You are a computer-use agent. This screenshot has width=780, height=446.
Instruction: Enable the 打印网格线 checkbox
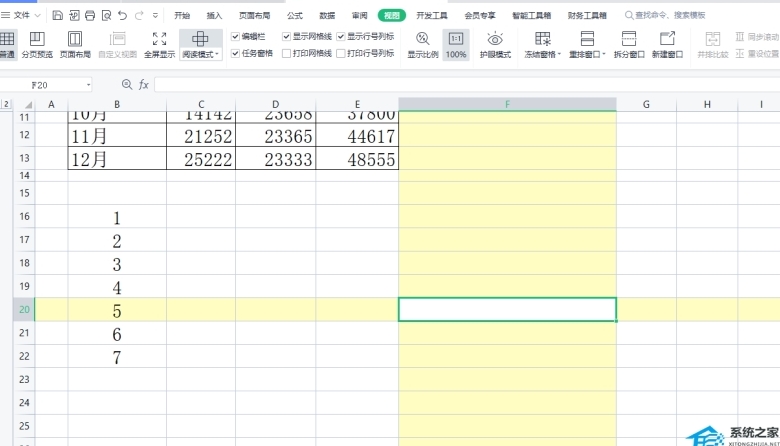point(286,53)
